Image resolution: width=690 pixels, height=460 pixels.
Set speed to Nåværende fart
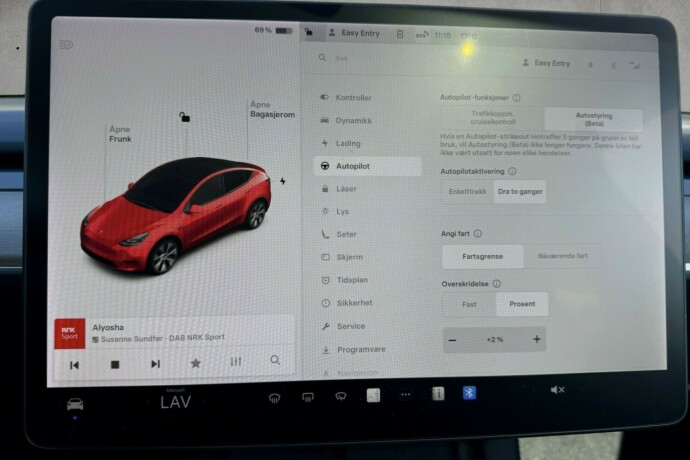pos(563,256)
